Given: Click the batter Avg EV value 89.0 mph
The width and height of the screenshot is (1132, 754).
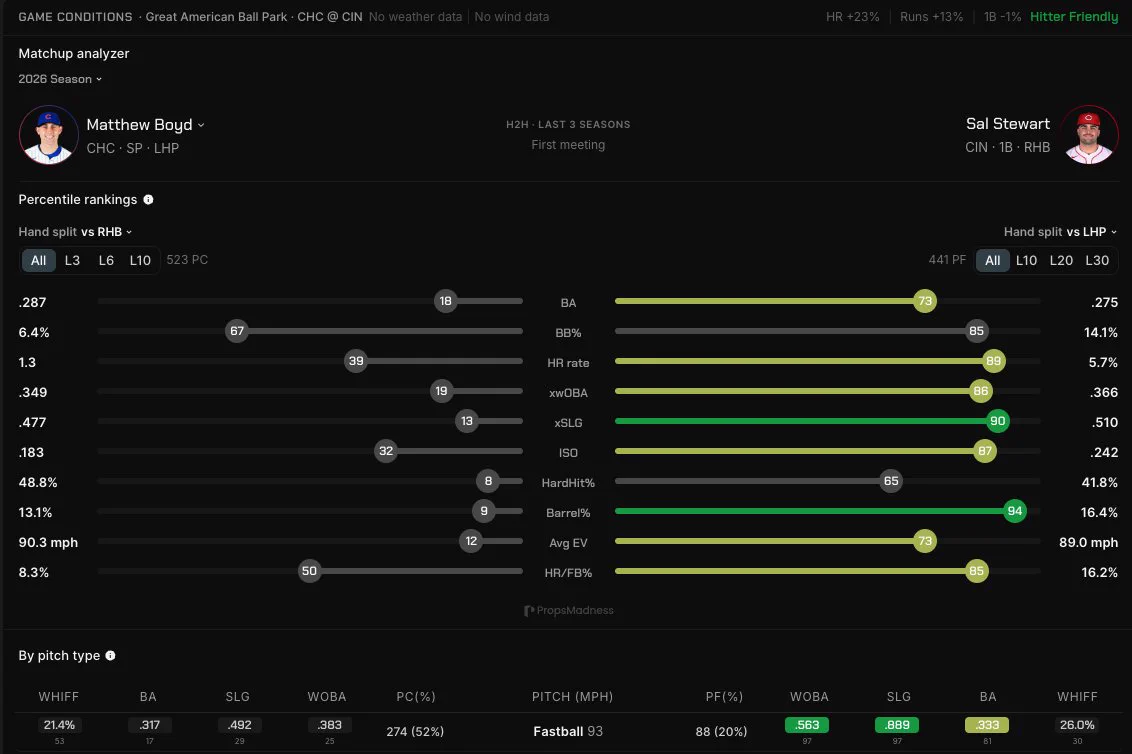Looking at the screenshot, I should click(1088, 542).
